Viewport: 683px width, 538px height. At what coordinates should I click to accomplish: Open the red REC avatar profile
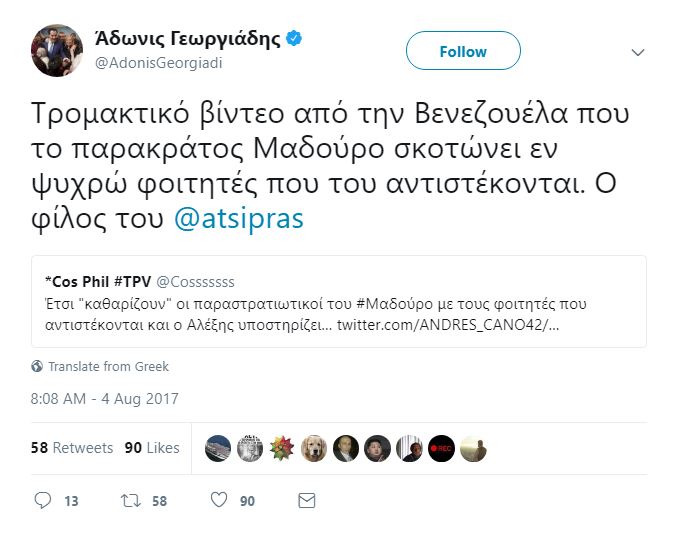pyautogui.click(x=441, y=449)
